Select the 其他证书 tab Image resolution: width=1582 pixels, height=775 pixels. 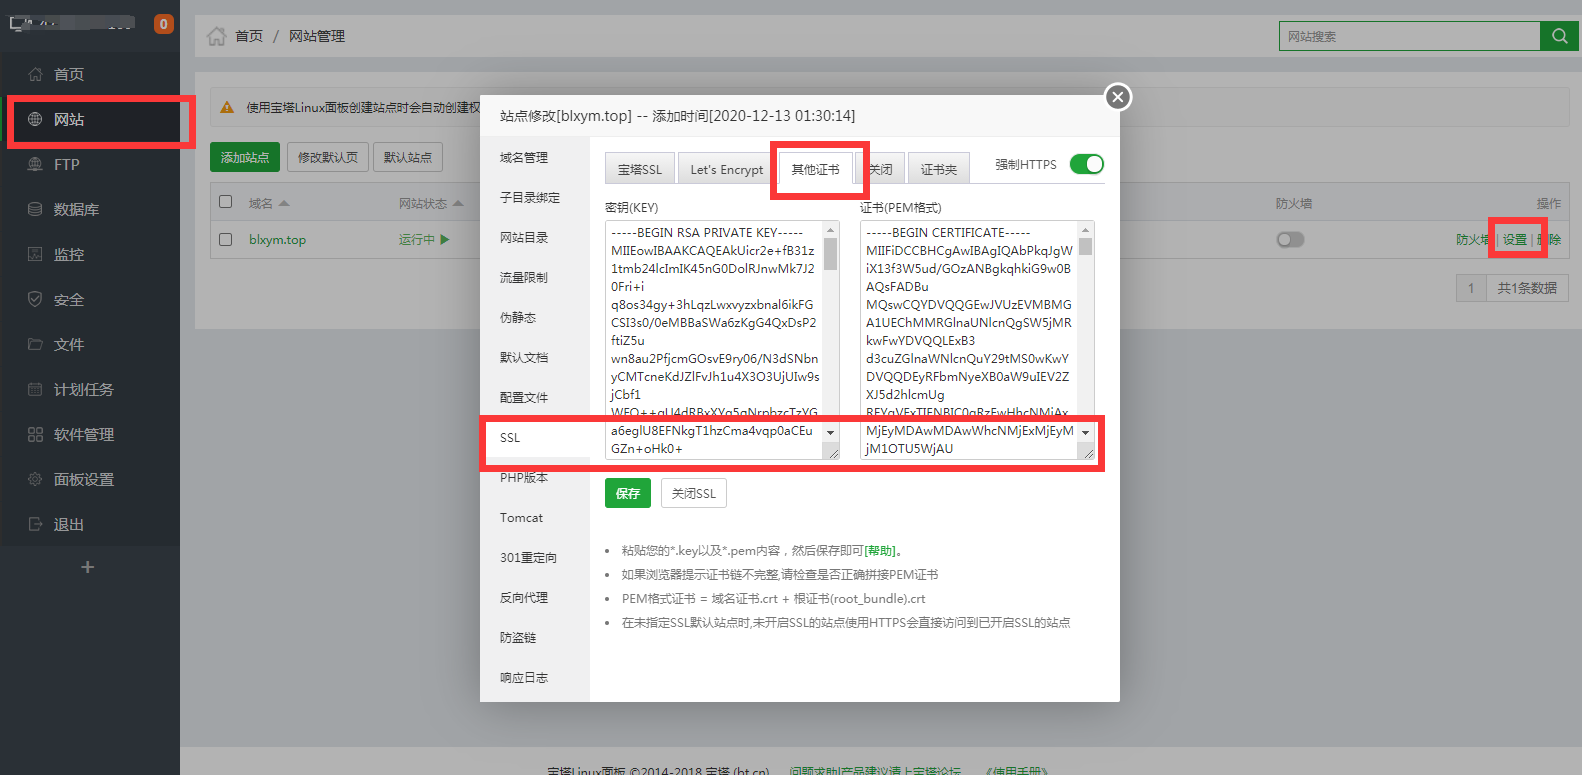click(x=816, y=169)
